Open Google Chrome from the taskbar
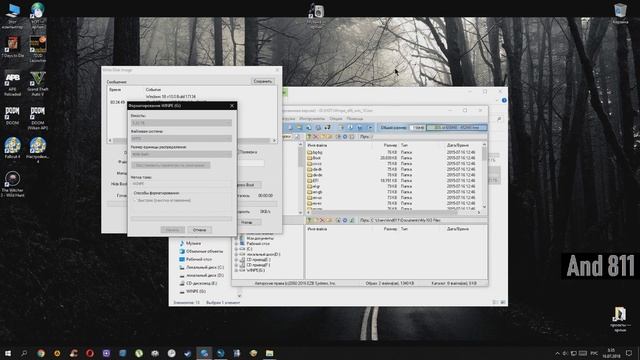 41,353
